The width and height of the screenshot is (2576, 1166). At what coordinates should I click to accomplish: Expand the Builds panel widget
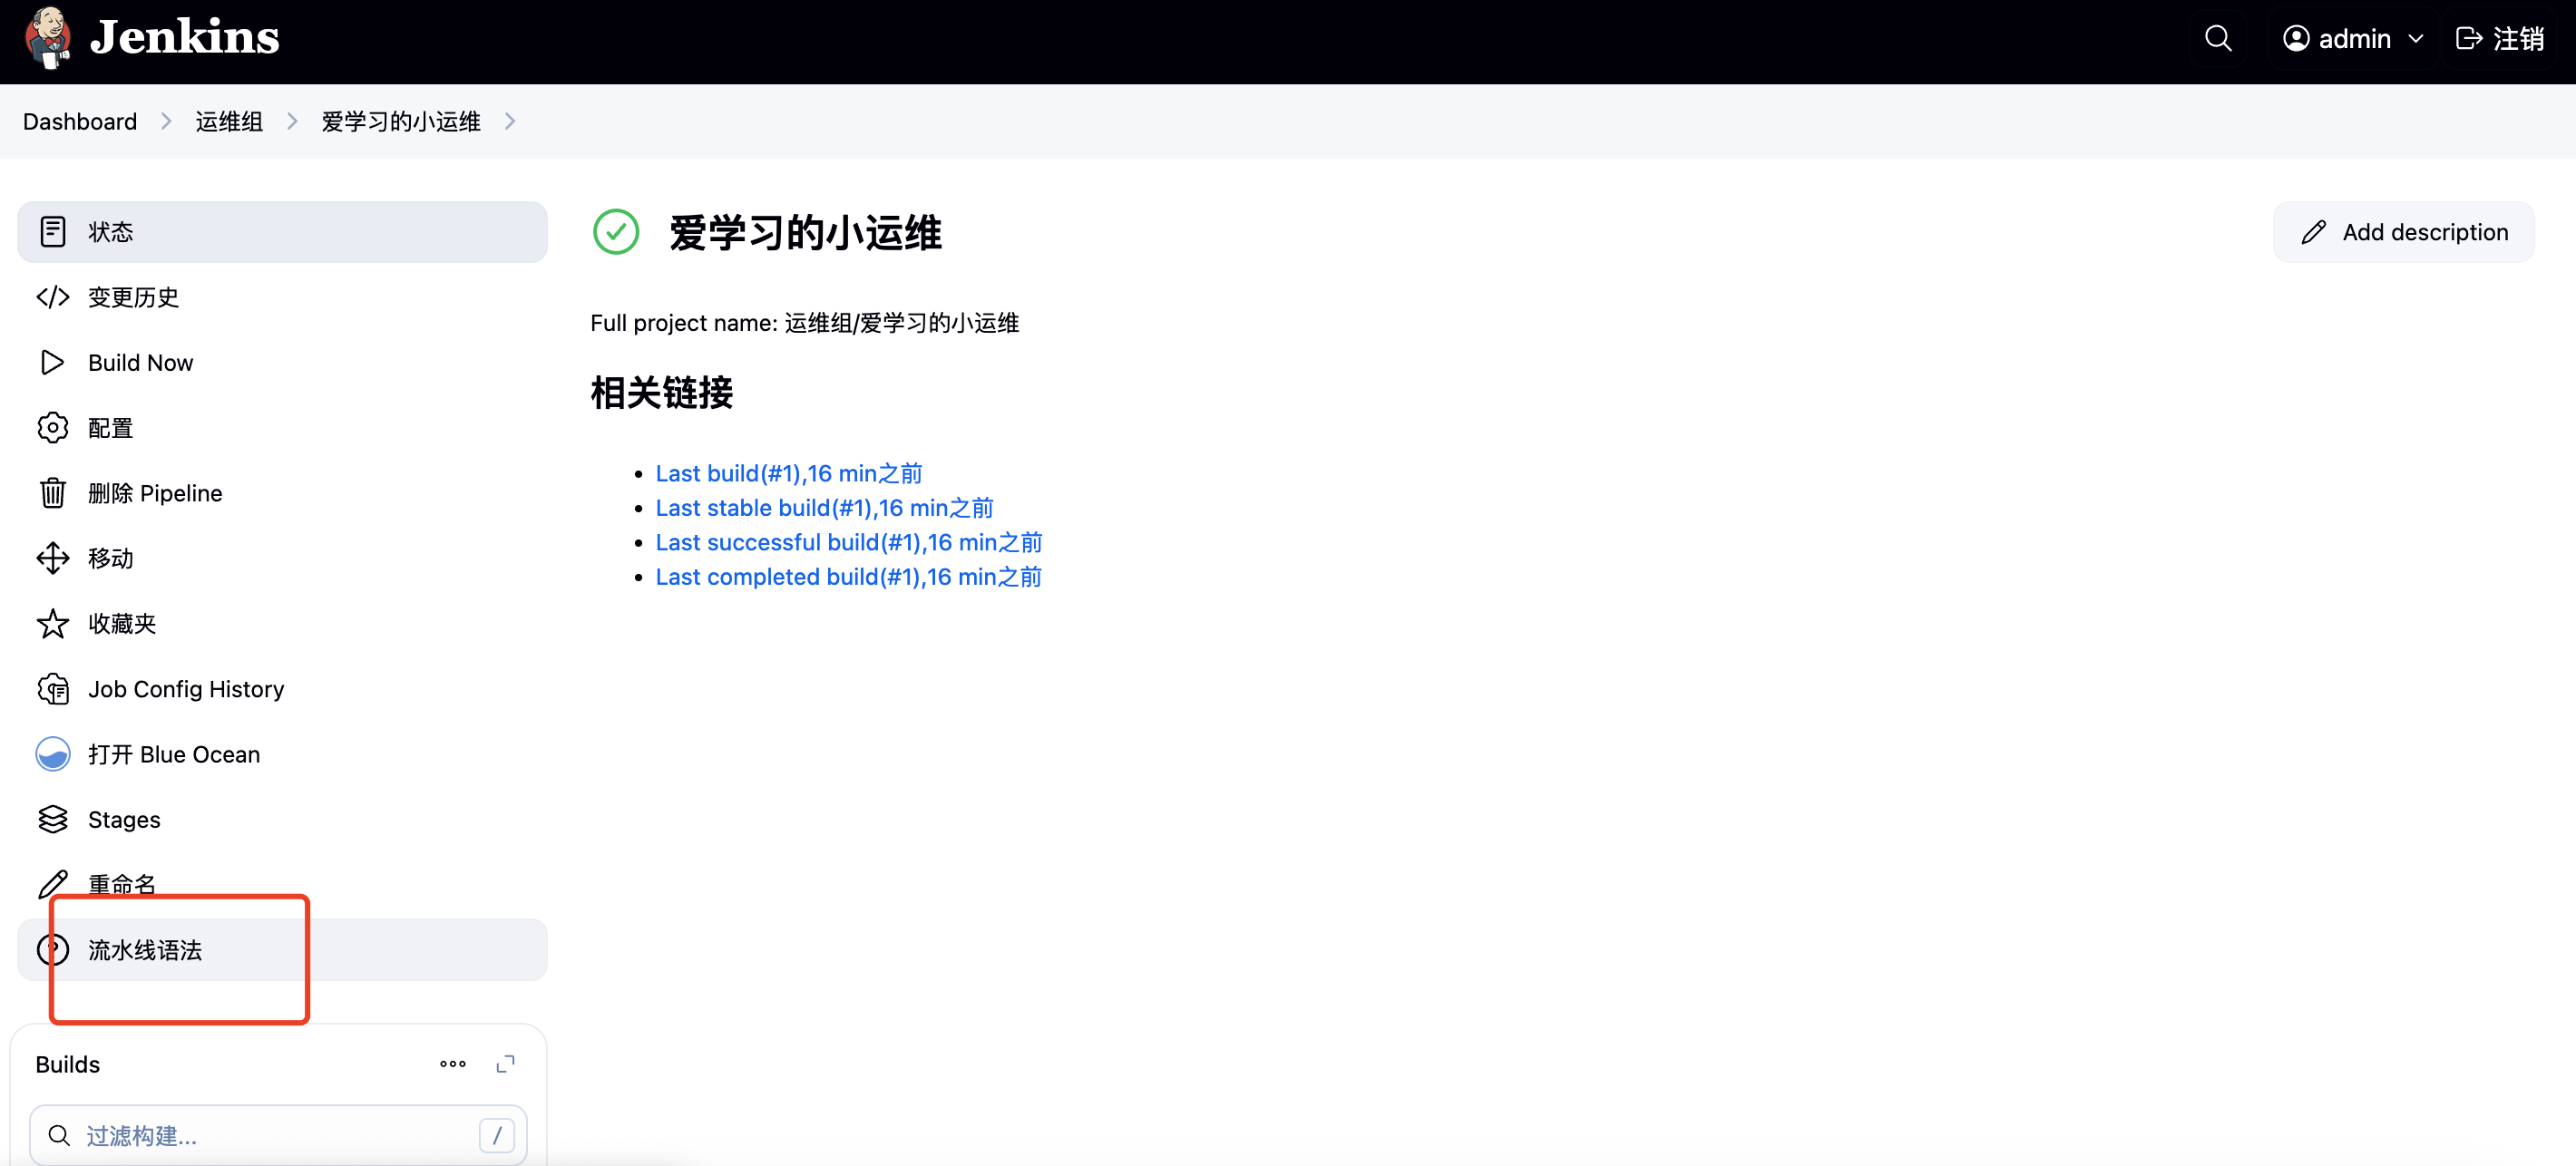[505, 1064]
